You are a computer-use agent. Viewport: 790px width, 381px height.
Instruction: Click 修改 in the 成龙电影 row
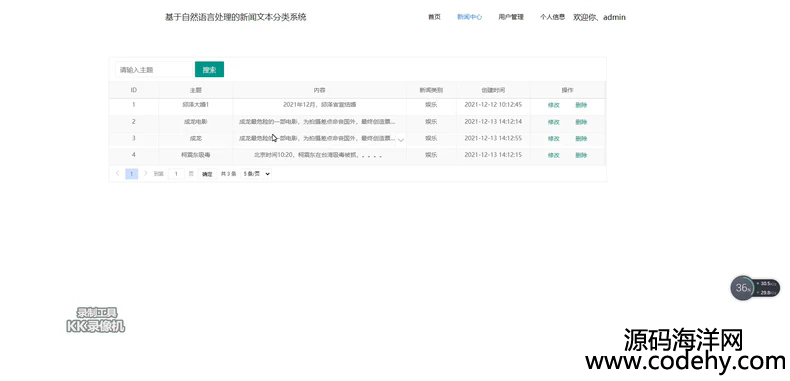coord(554,122)
